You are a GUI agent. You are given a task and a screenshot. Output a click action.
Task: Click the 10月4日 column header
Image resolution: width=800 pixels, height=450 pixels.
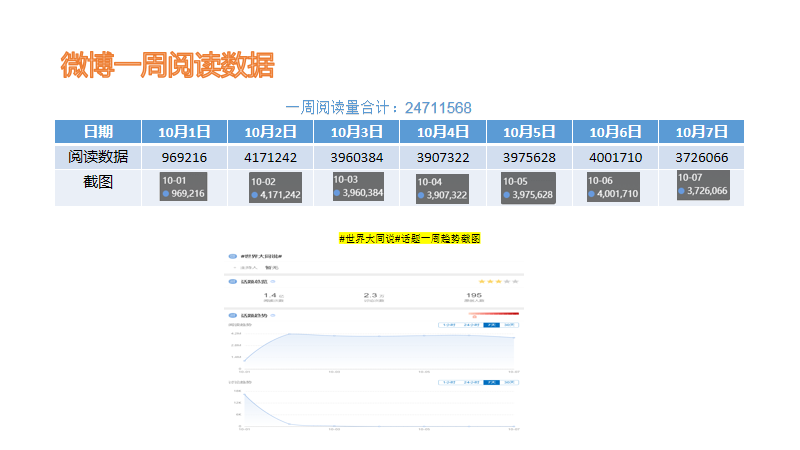tap(443, 132)
